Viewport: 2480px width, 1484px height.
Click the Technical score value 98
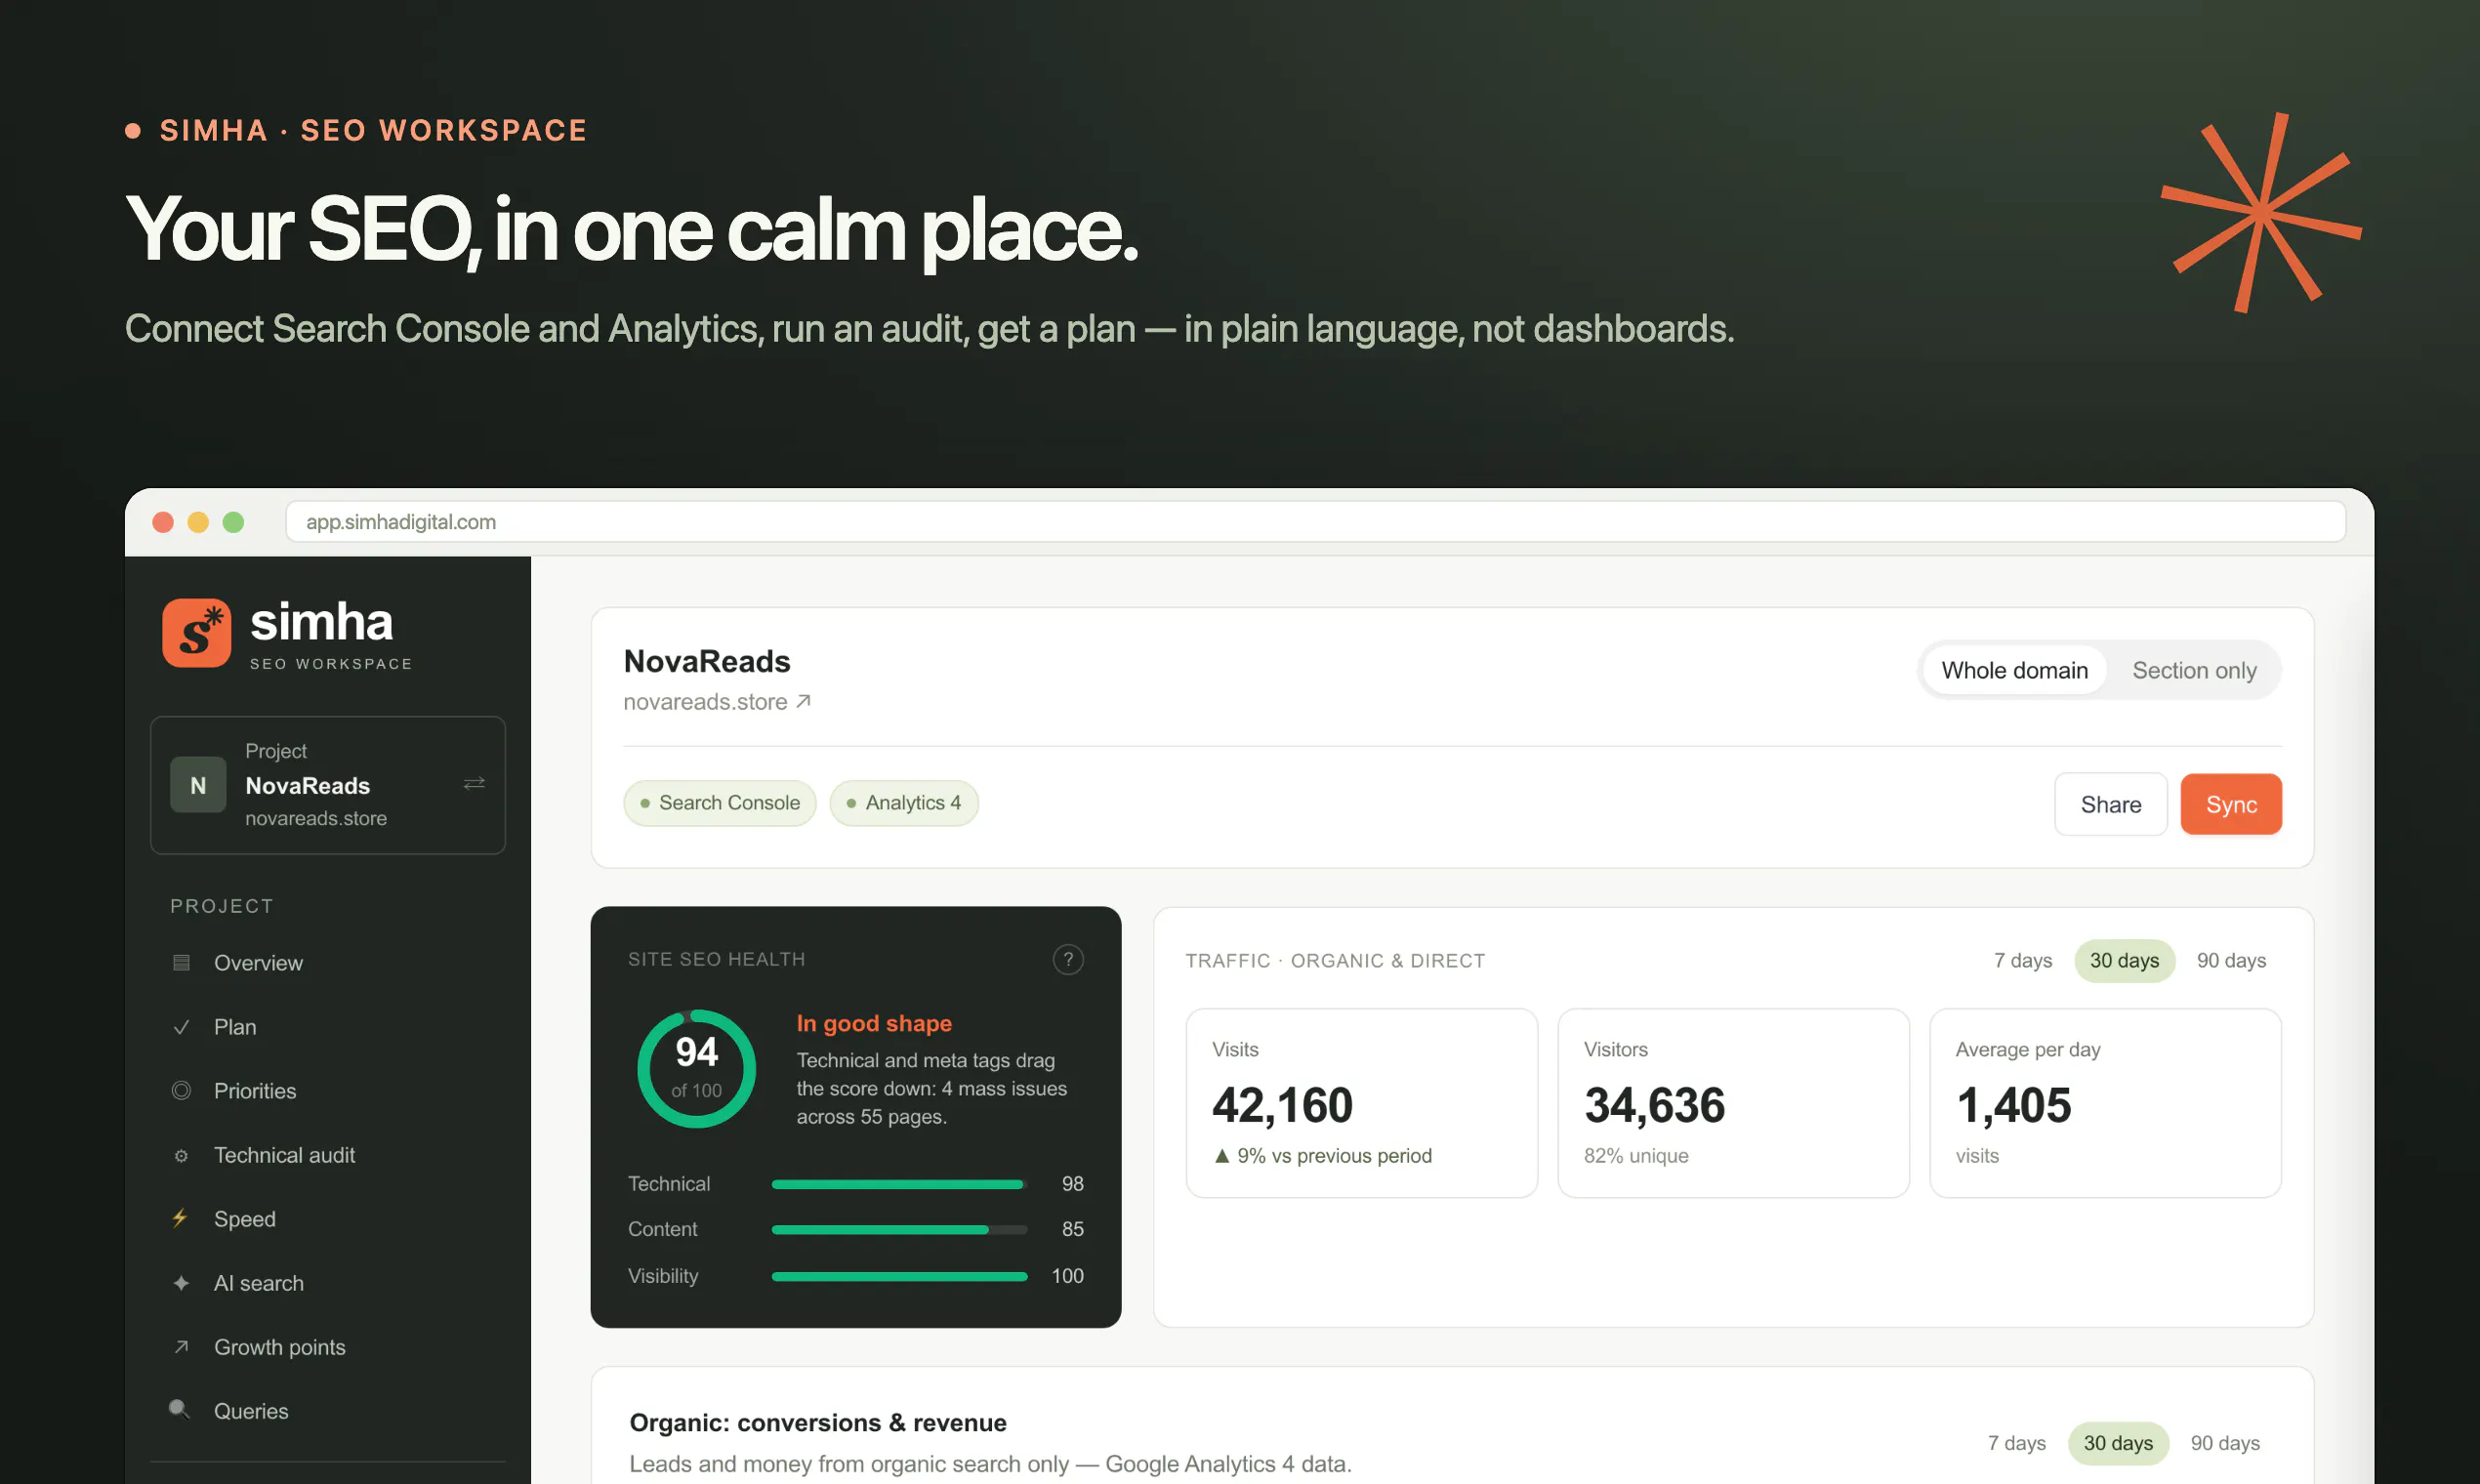click(1072, 1184)
